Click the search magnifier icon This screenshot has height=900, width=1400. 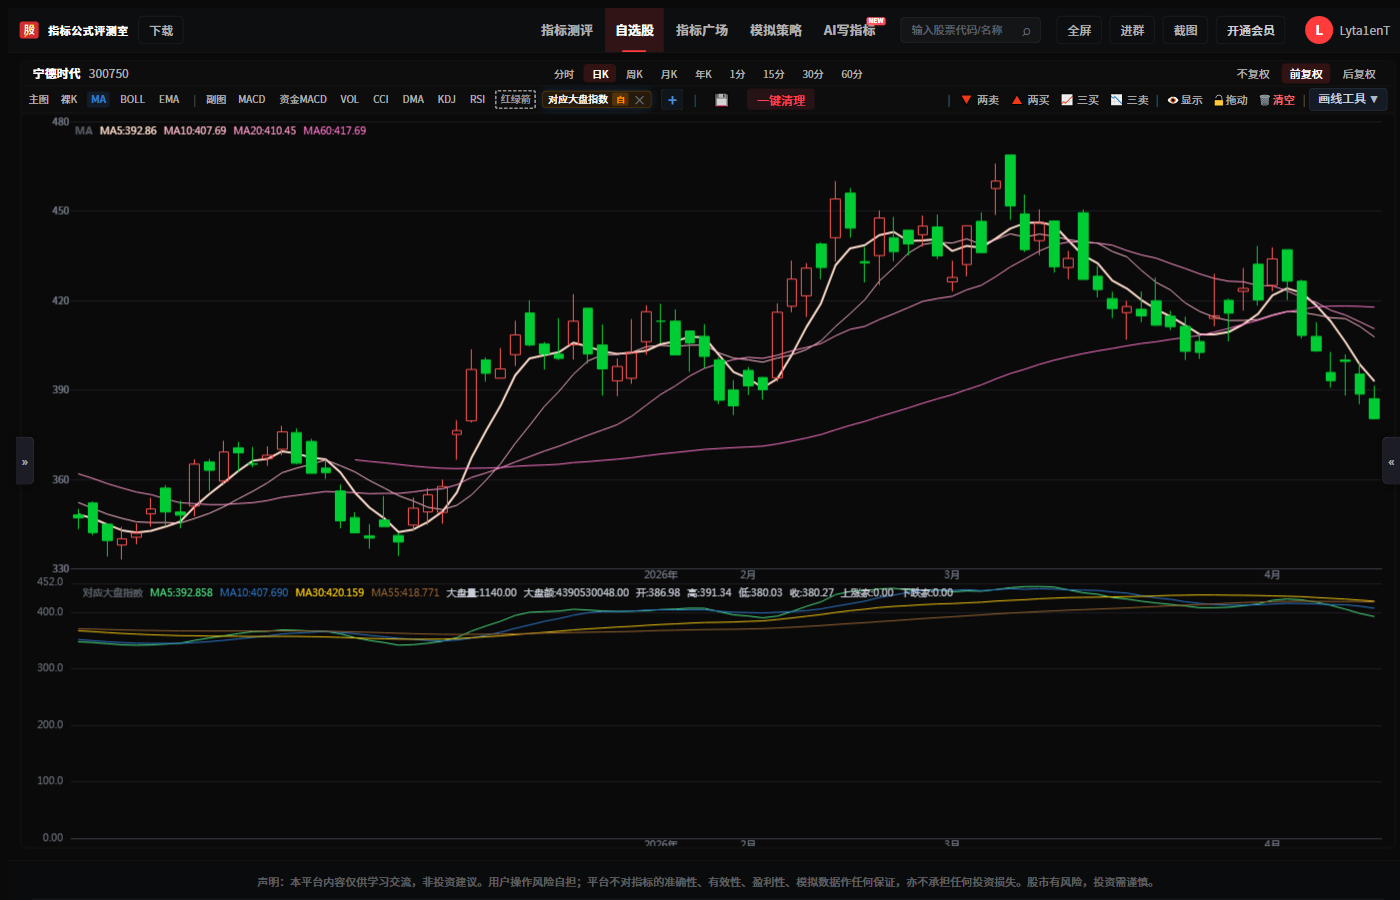tap(1026, 31)
